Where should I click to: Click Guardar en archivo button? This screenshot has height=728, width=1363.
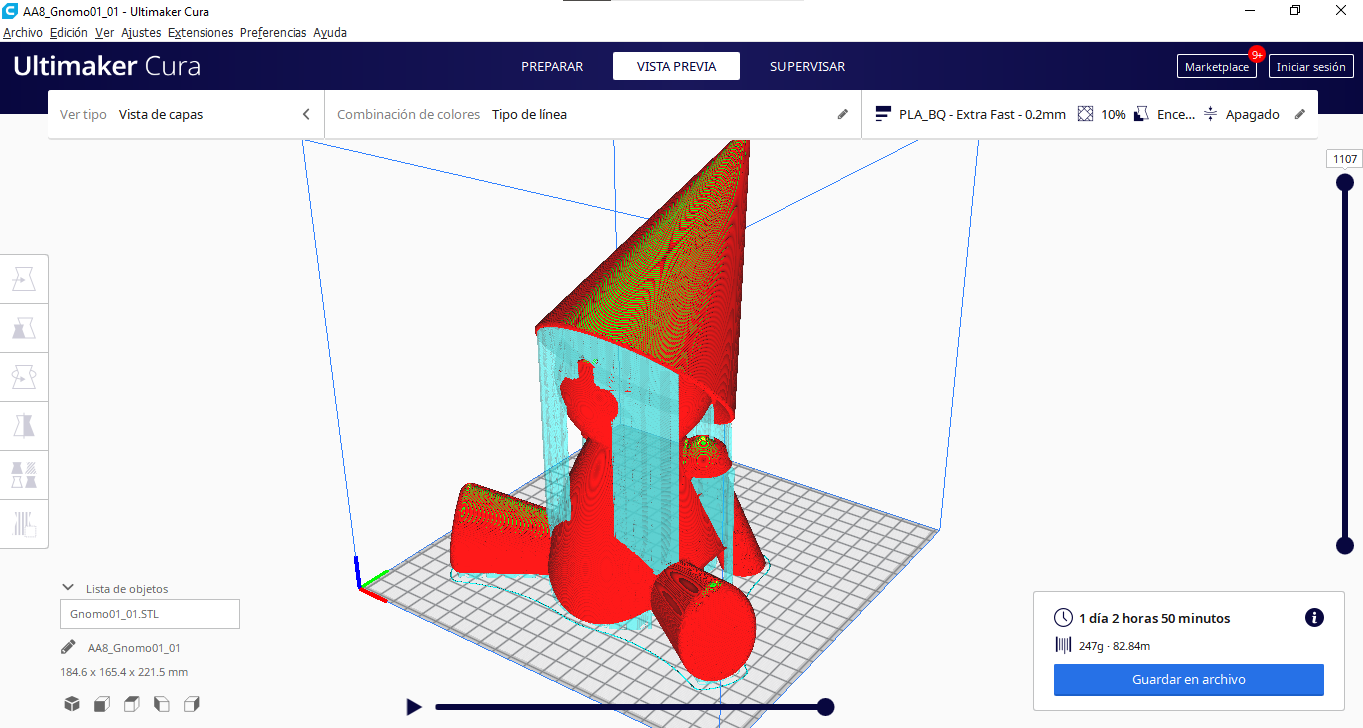pos(1189,679)
